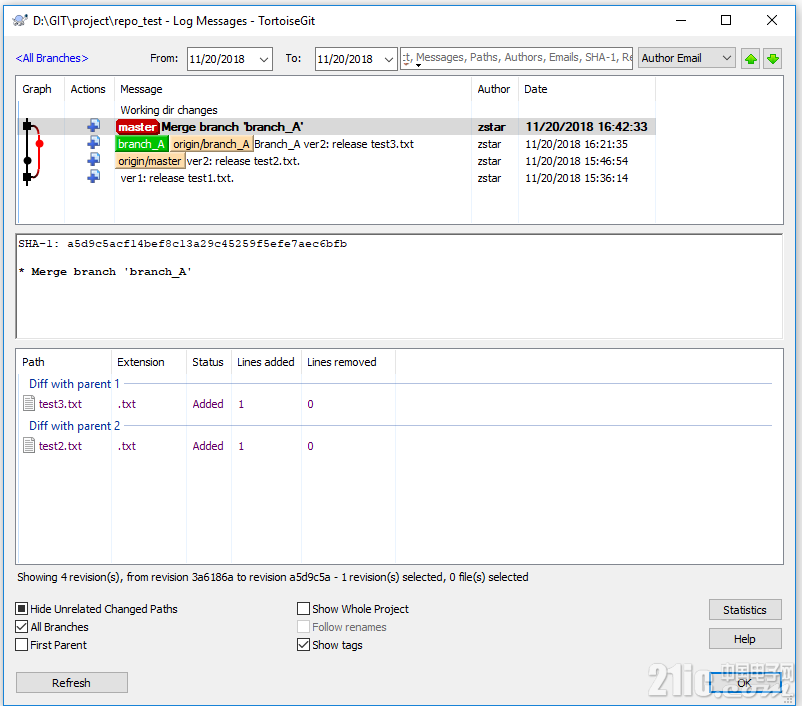Click action icon for ver1 release test1.txt row

94,176
